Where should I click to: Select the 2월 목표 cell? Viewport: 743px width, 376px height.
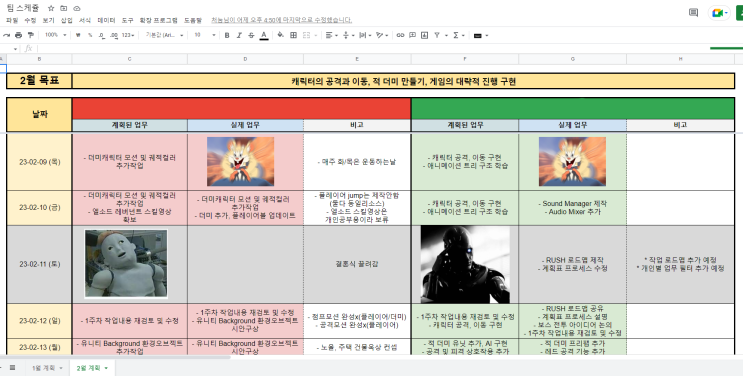39,81
